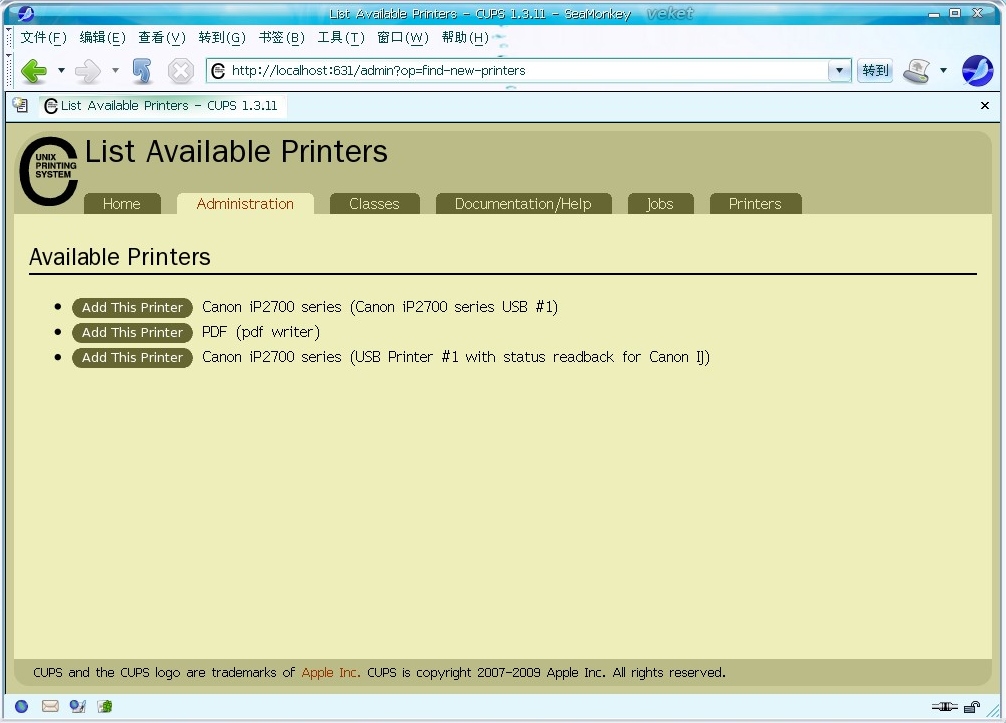Open the 转到(G) menu
Viewport: 1006px width, 723px height.
click(x=222, y=38)
